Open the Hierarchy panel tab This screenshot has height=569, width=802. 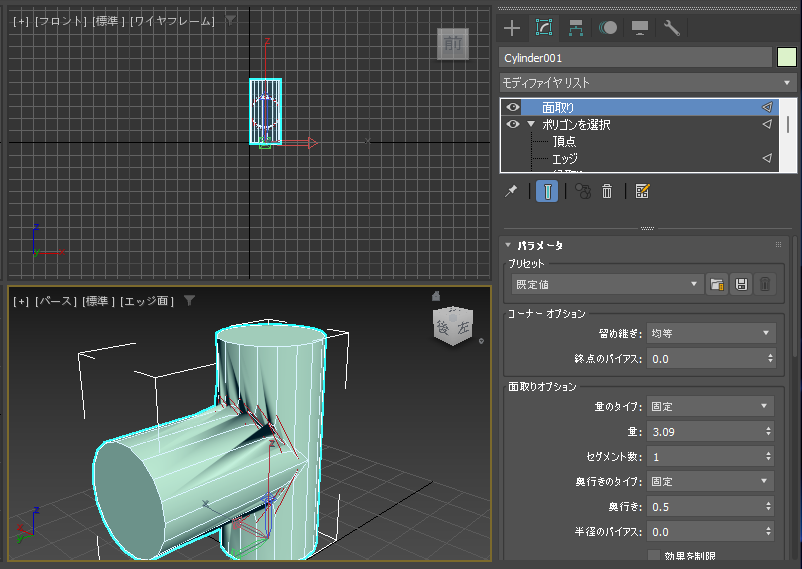(576, 28)
